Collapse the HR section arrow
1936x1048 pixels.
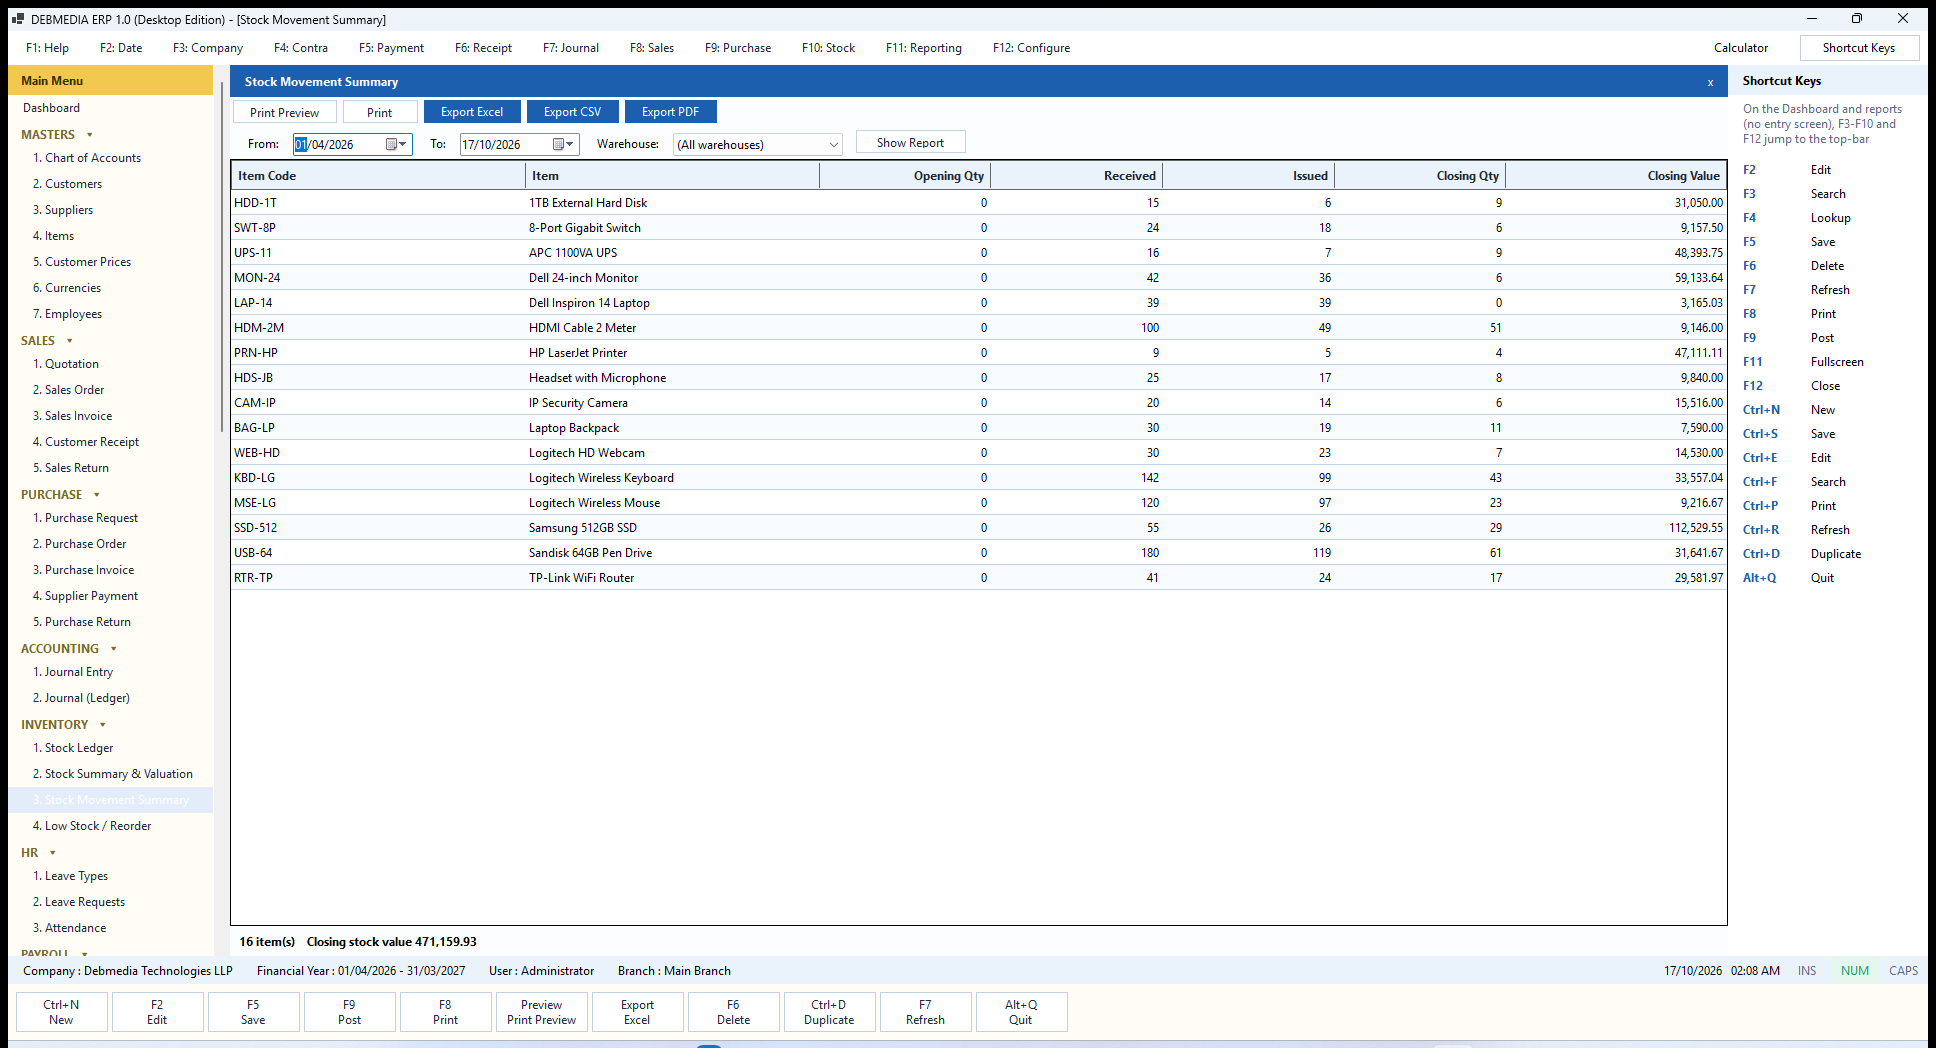[52, 853]
